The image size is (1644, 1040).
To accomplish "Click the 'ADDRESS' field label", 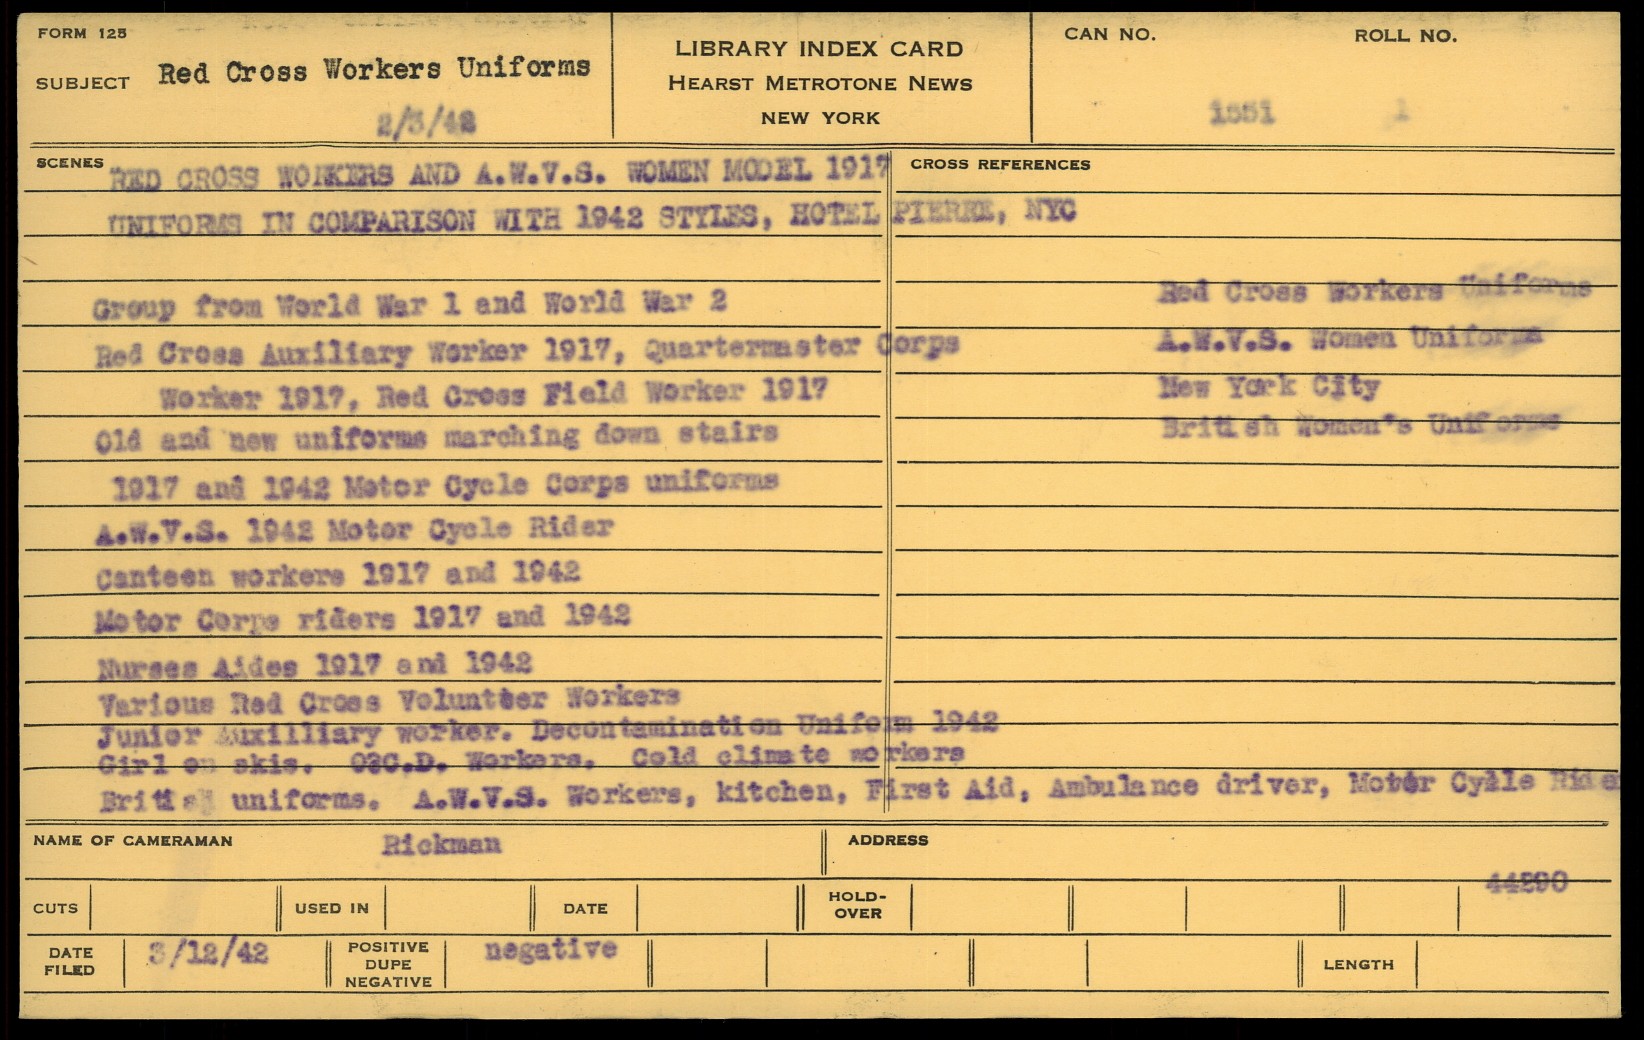I will click(887, 840).
